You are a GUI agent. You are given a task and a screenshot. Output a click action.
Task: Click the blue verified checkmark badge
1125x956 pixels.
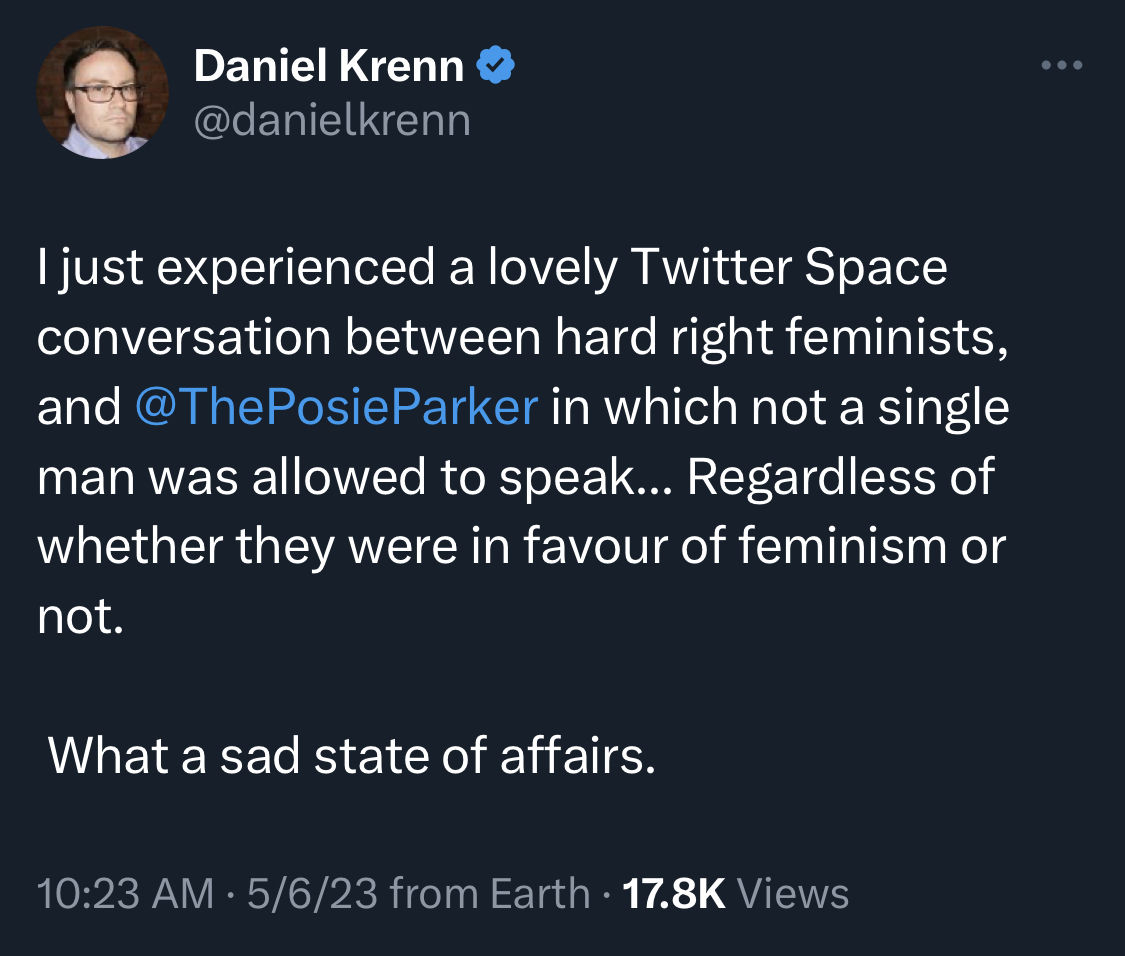click(495, 66)
